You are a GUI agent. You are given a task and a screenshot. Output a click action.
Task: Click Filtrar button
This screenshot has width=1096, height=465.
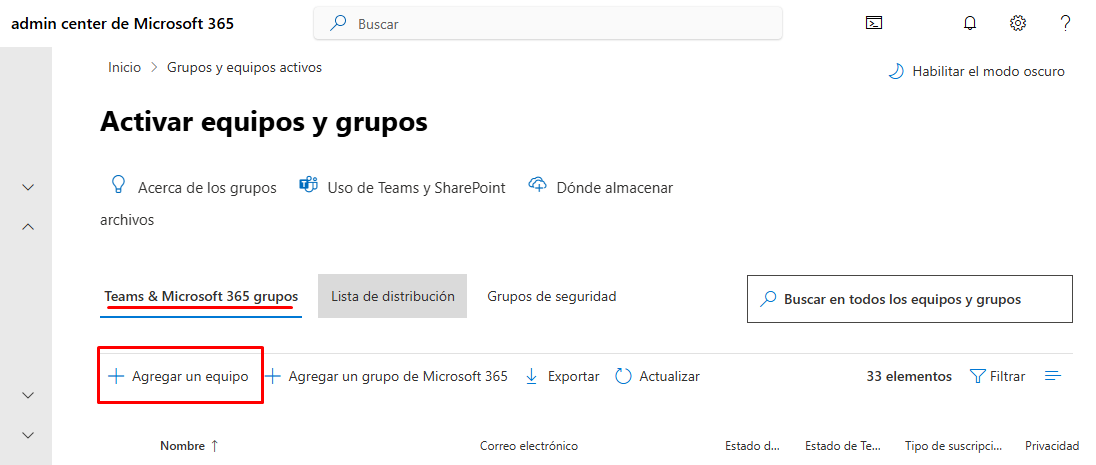pos(997,376)
